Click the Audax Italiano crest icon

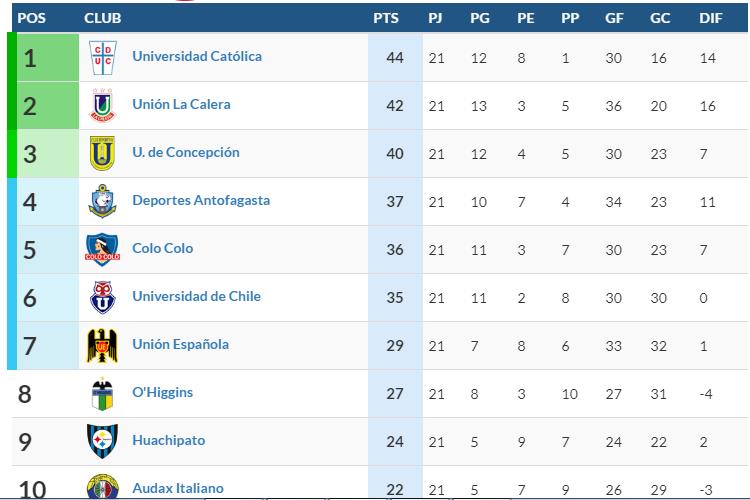pos(103,487)
